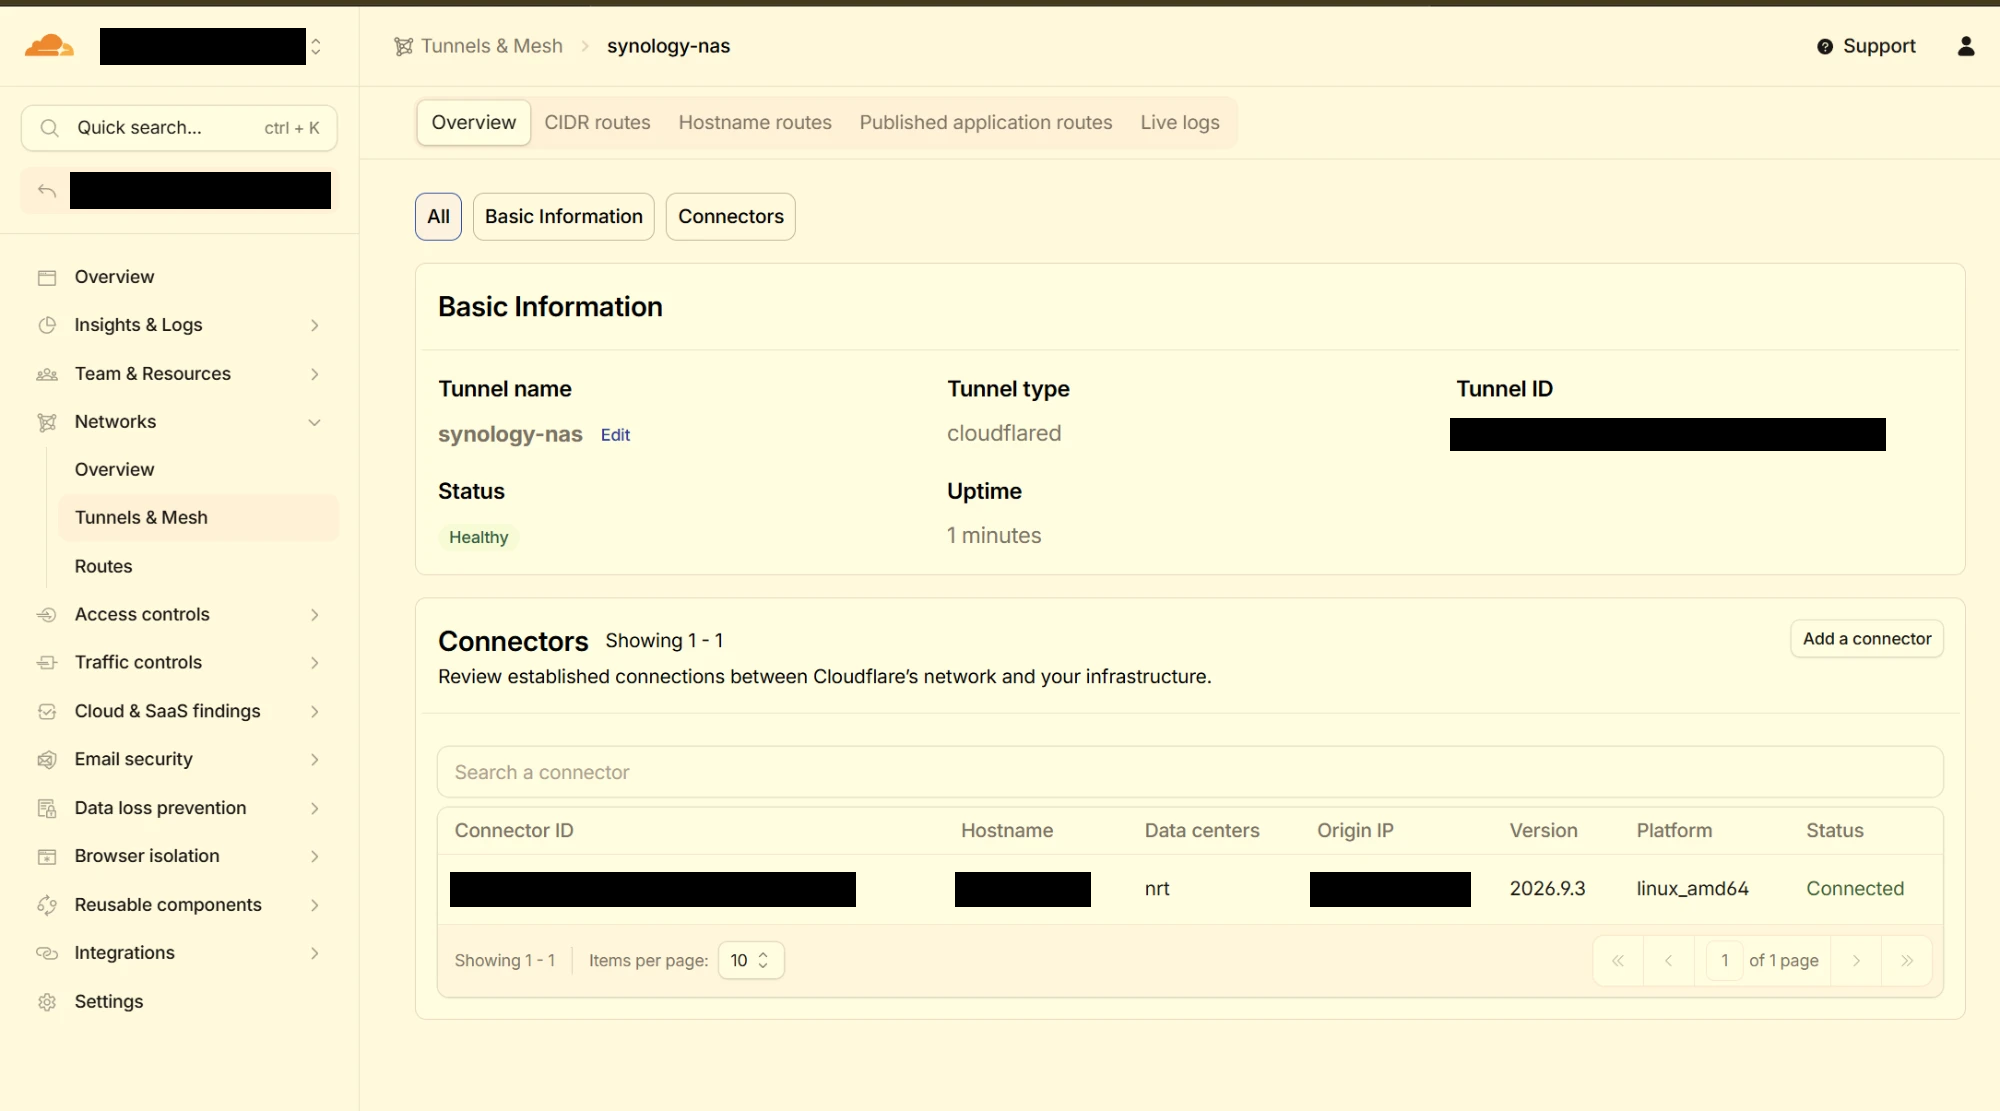Click the Quick search box
2000x1111 pixels.
pyautogui.click(x=179, y=128)
